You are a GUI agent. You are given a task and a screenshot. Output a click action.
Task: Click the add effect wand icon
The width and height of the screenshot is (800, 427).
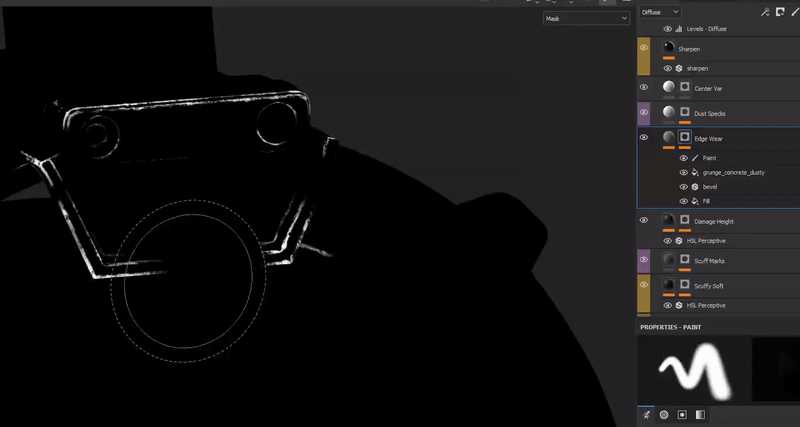765,12
